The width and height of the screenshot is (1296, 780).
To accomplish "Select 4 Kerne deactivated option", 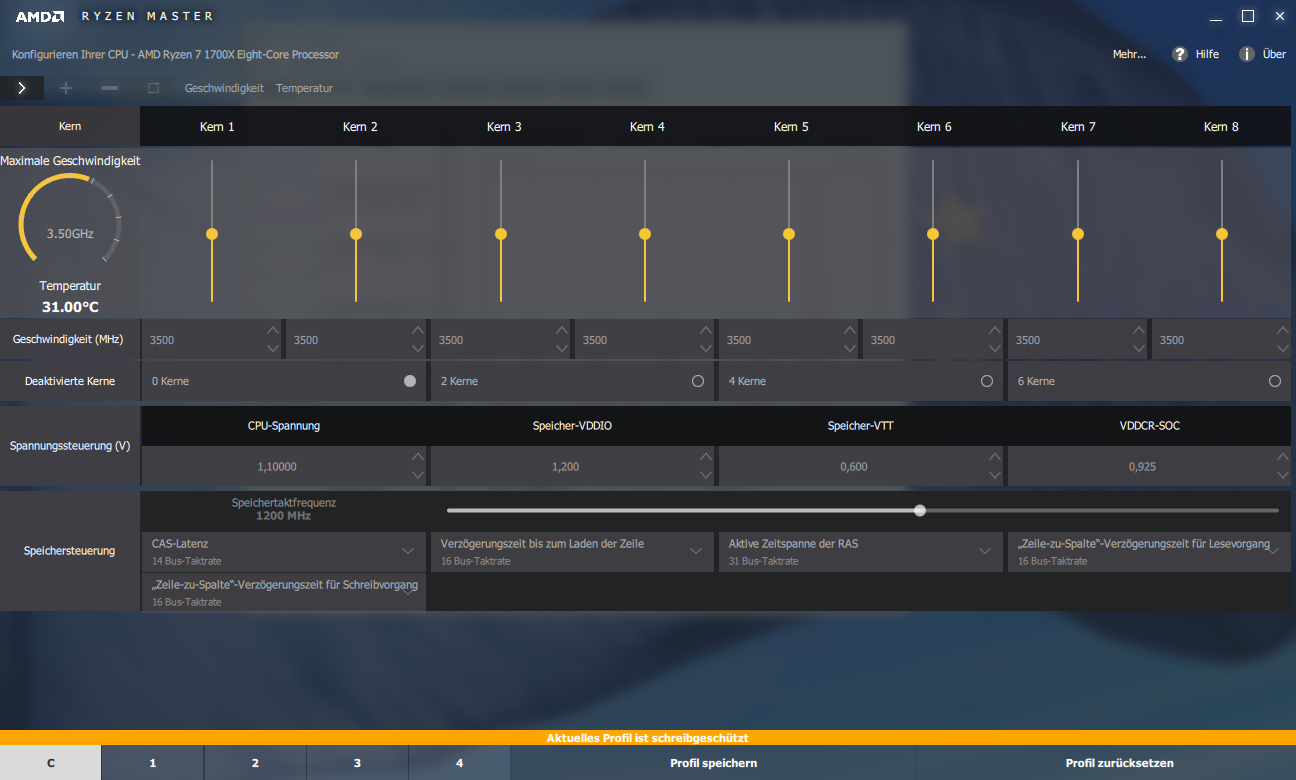I will click(x=987, y=381).
